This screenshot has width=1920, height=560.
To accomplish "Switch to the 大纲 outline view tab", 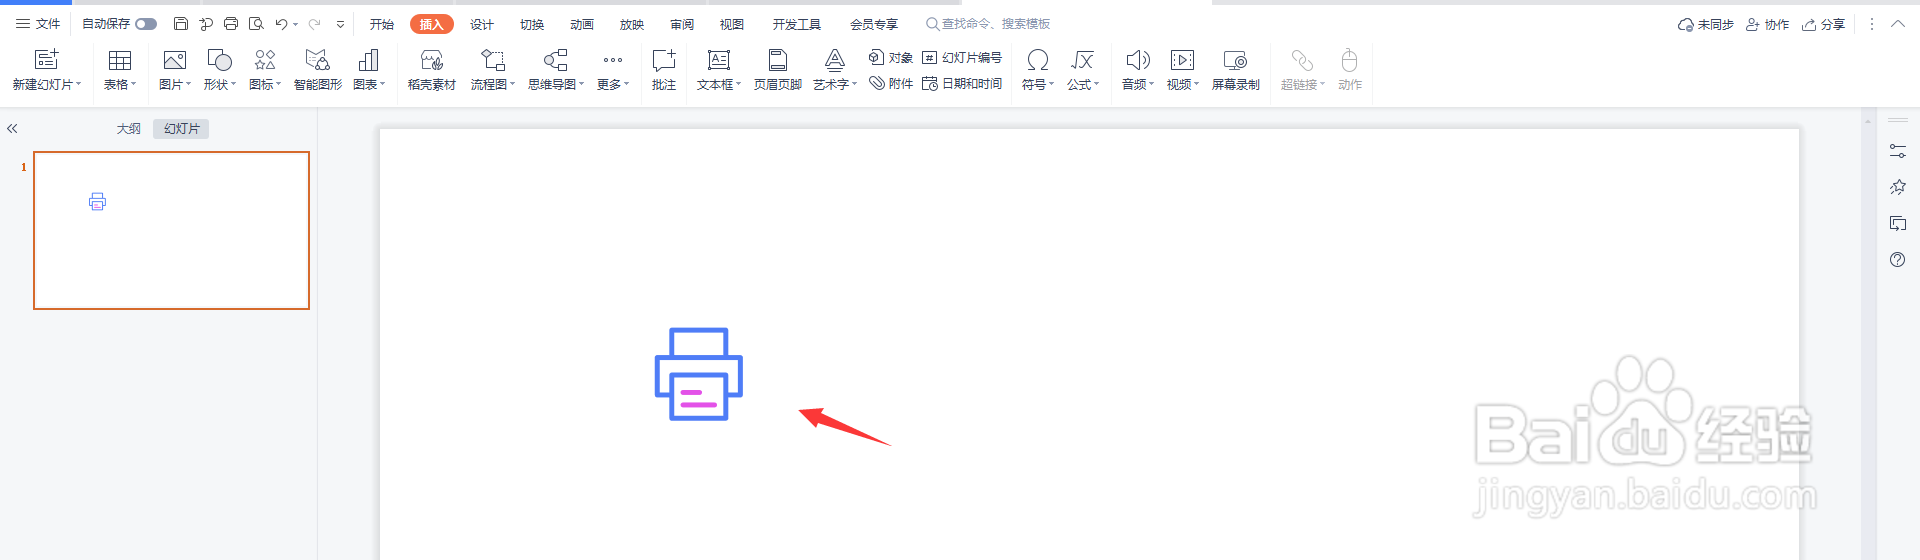I will pyautogui.click(x=129, y=129).
